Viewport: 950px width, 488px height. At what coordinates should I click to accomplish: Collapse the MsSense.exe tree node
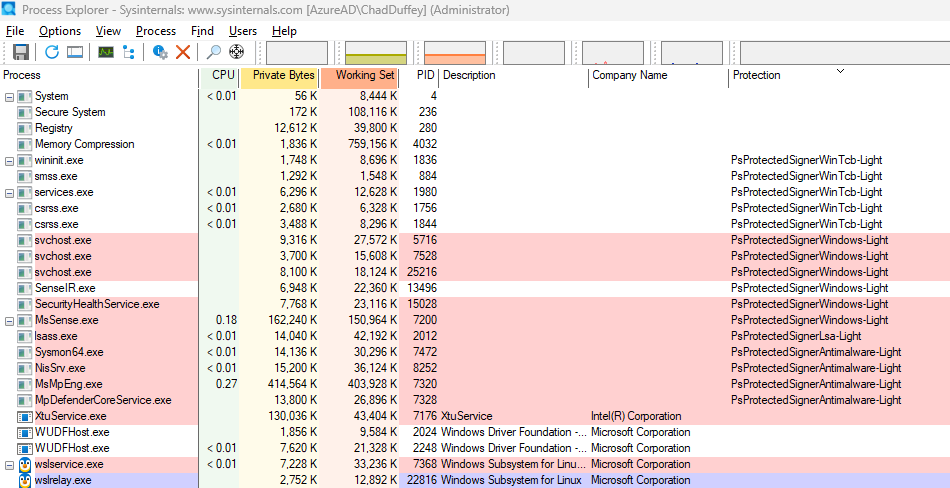(x=9, y=321)
